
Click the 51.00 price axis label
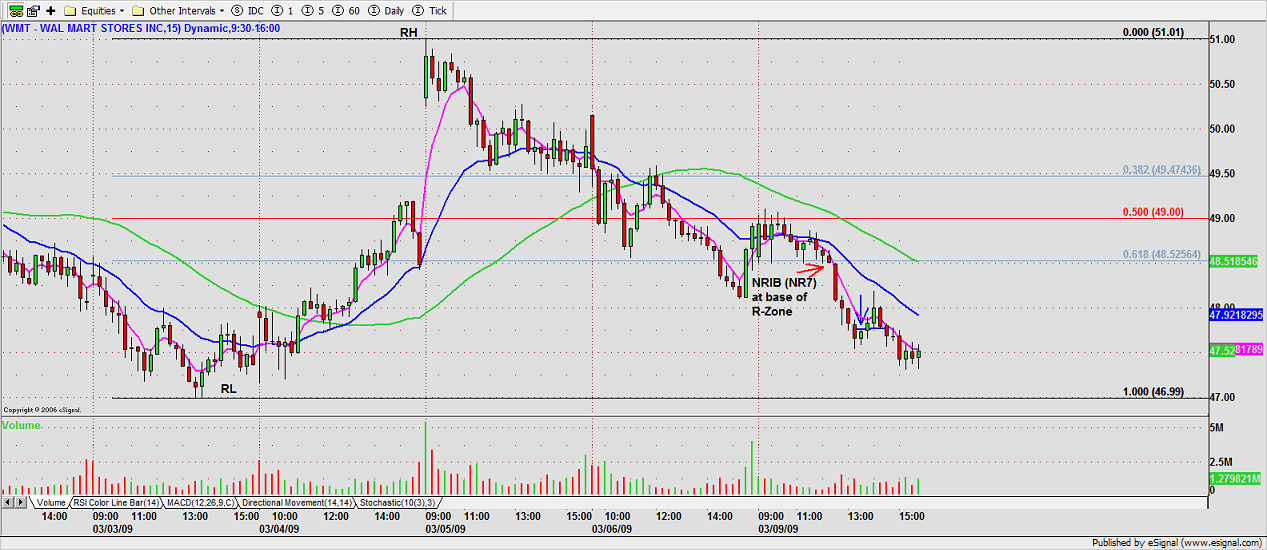[1223, 39]
